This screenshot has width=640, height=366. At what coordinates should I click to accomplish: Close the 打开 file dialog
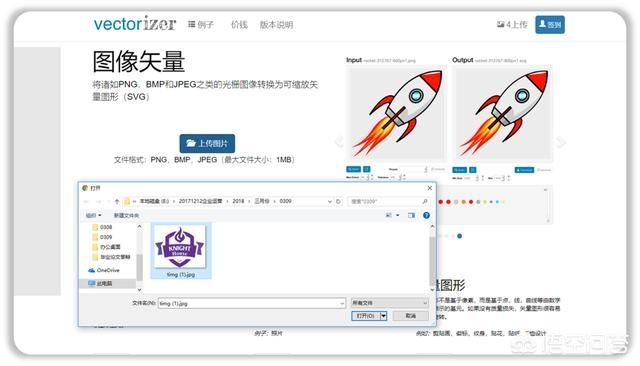click(429, 188)
